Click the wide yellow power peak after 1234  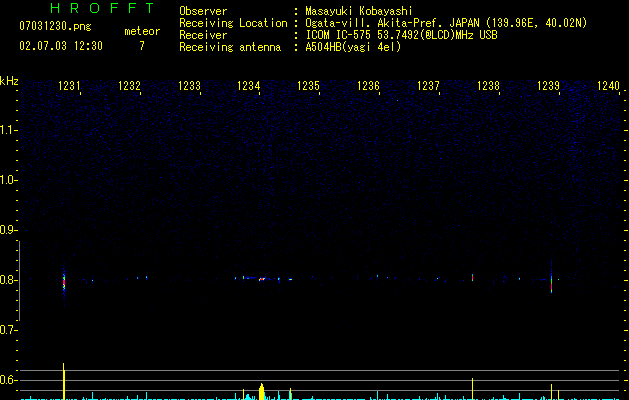262,392
